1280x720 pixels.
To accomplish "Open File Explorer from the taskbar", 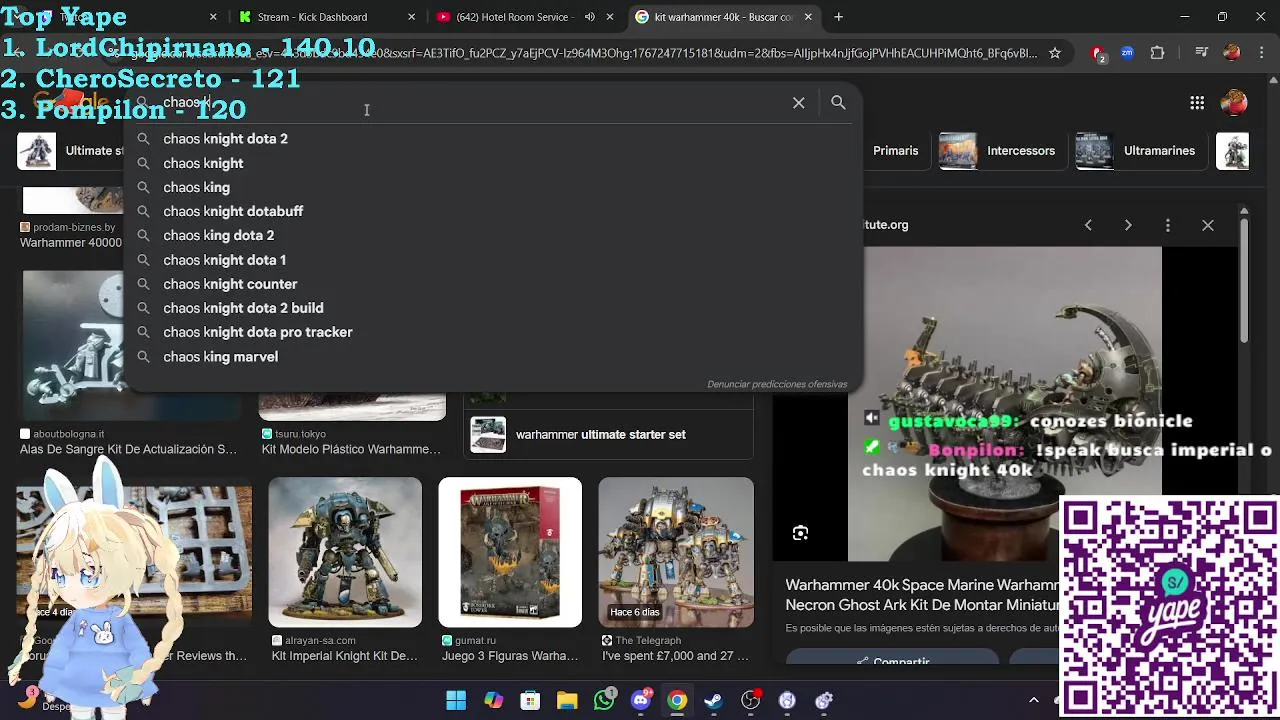I will pos(567,700).
